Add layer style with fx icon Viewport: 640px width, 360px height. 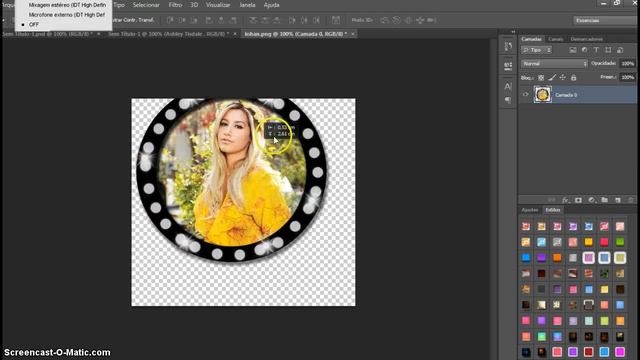click(x=565, y=200)
